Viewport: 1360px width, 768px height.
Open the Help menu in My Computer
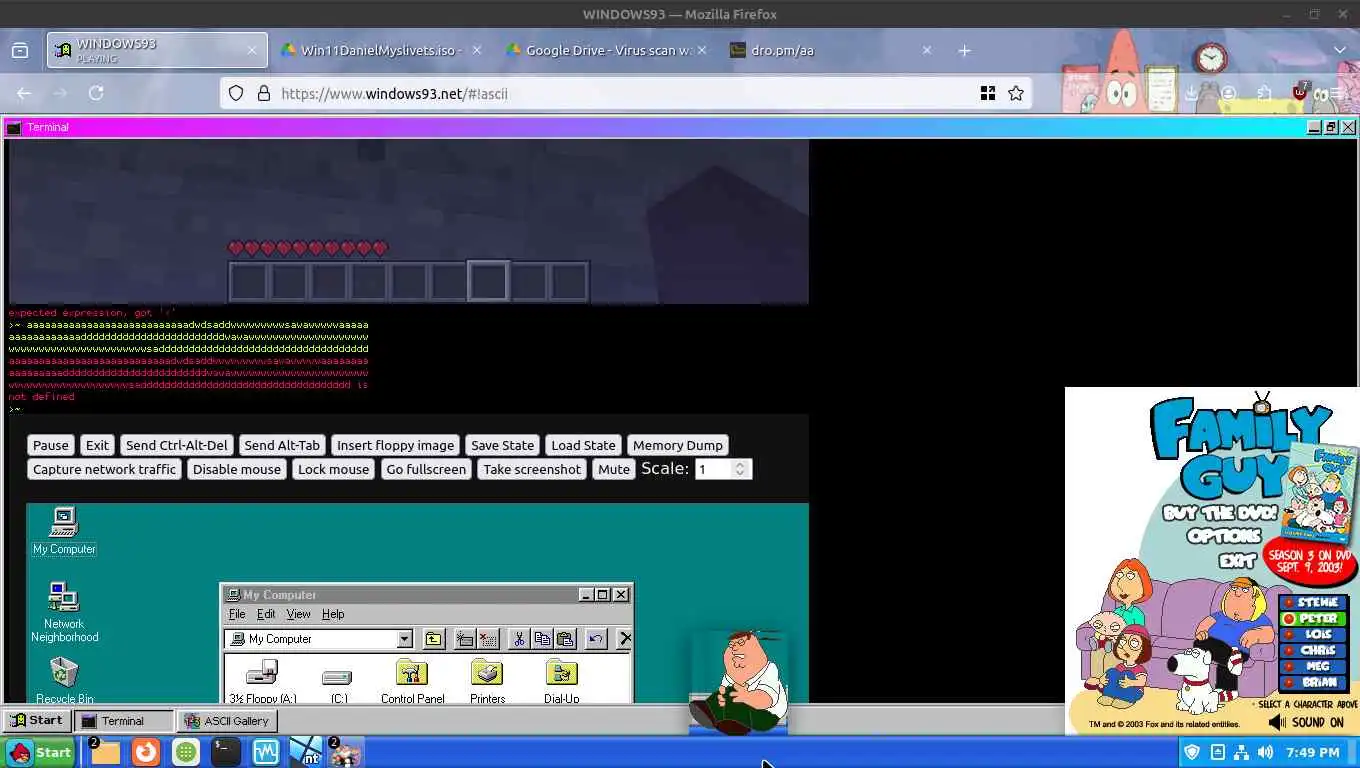pos(333,614)
